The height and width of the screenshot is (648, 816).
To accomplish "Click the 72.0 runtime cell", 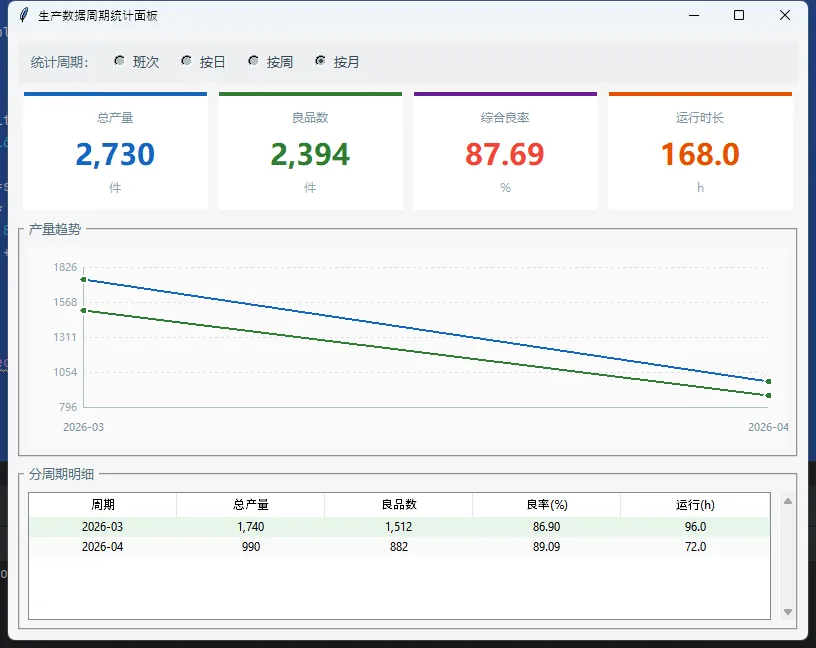I will [x=695, y=547].
